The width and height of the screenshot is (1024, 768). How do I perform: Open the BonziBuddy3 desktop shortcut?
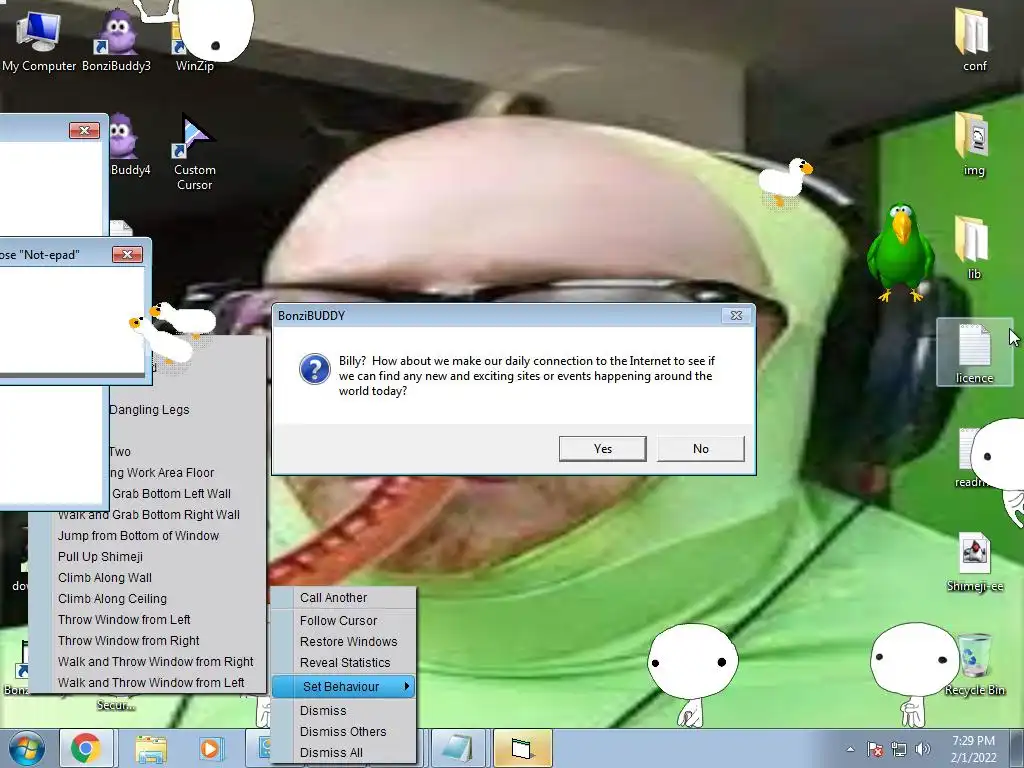click(x=116, y=42)
